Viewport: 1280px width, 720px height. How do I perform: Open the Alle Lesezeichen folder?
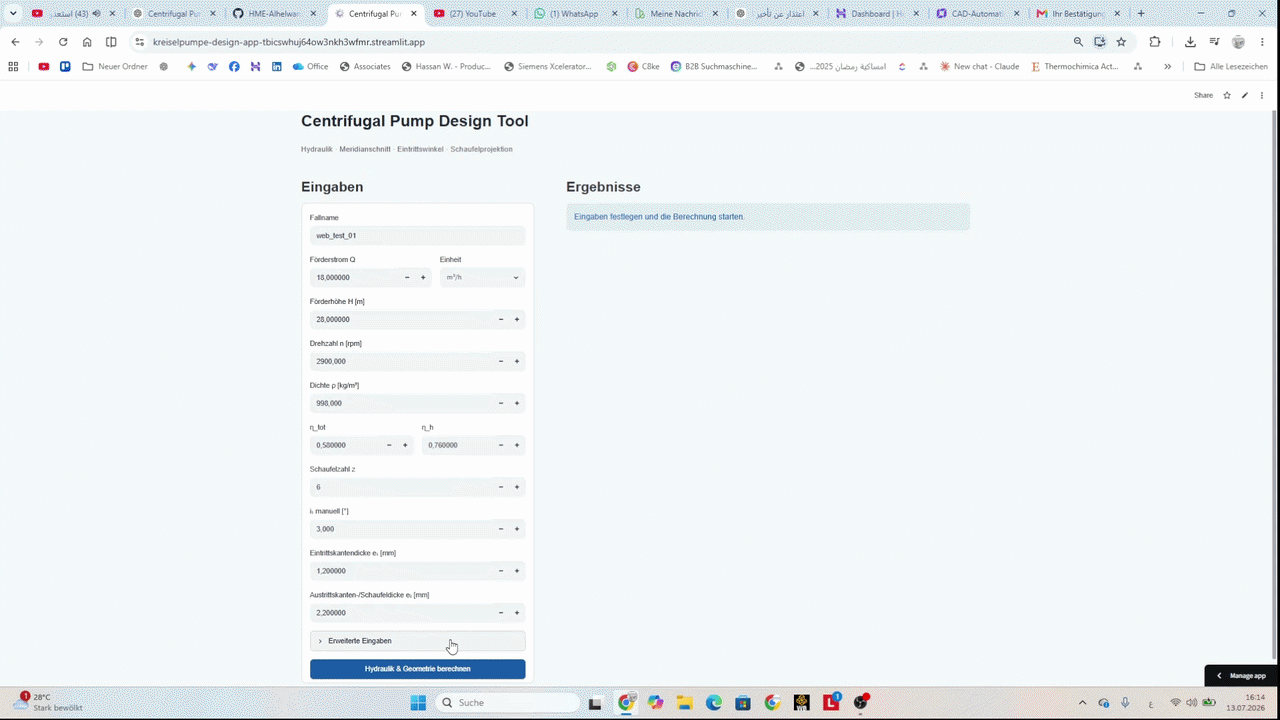pos(1231,67)
